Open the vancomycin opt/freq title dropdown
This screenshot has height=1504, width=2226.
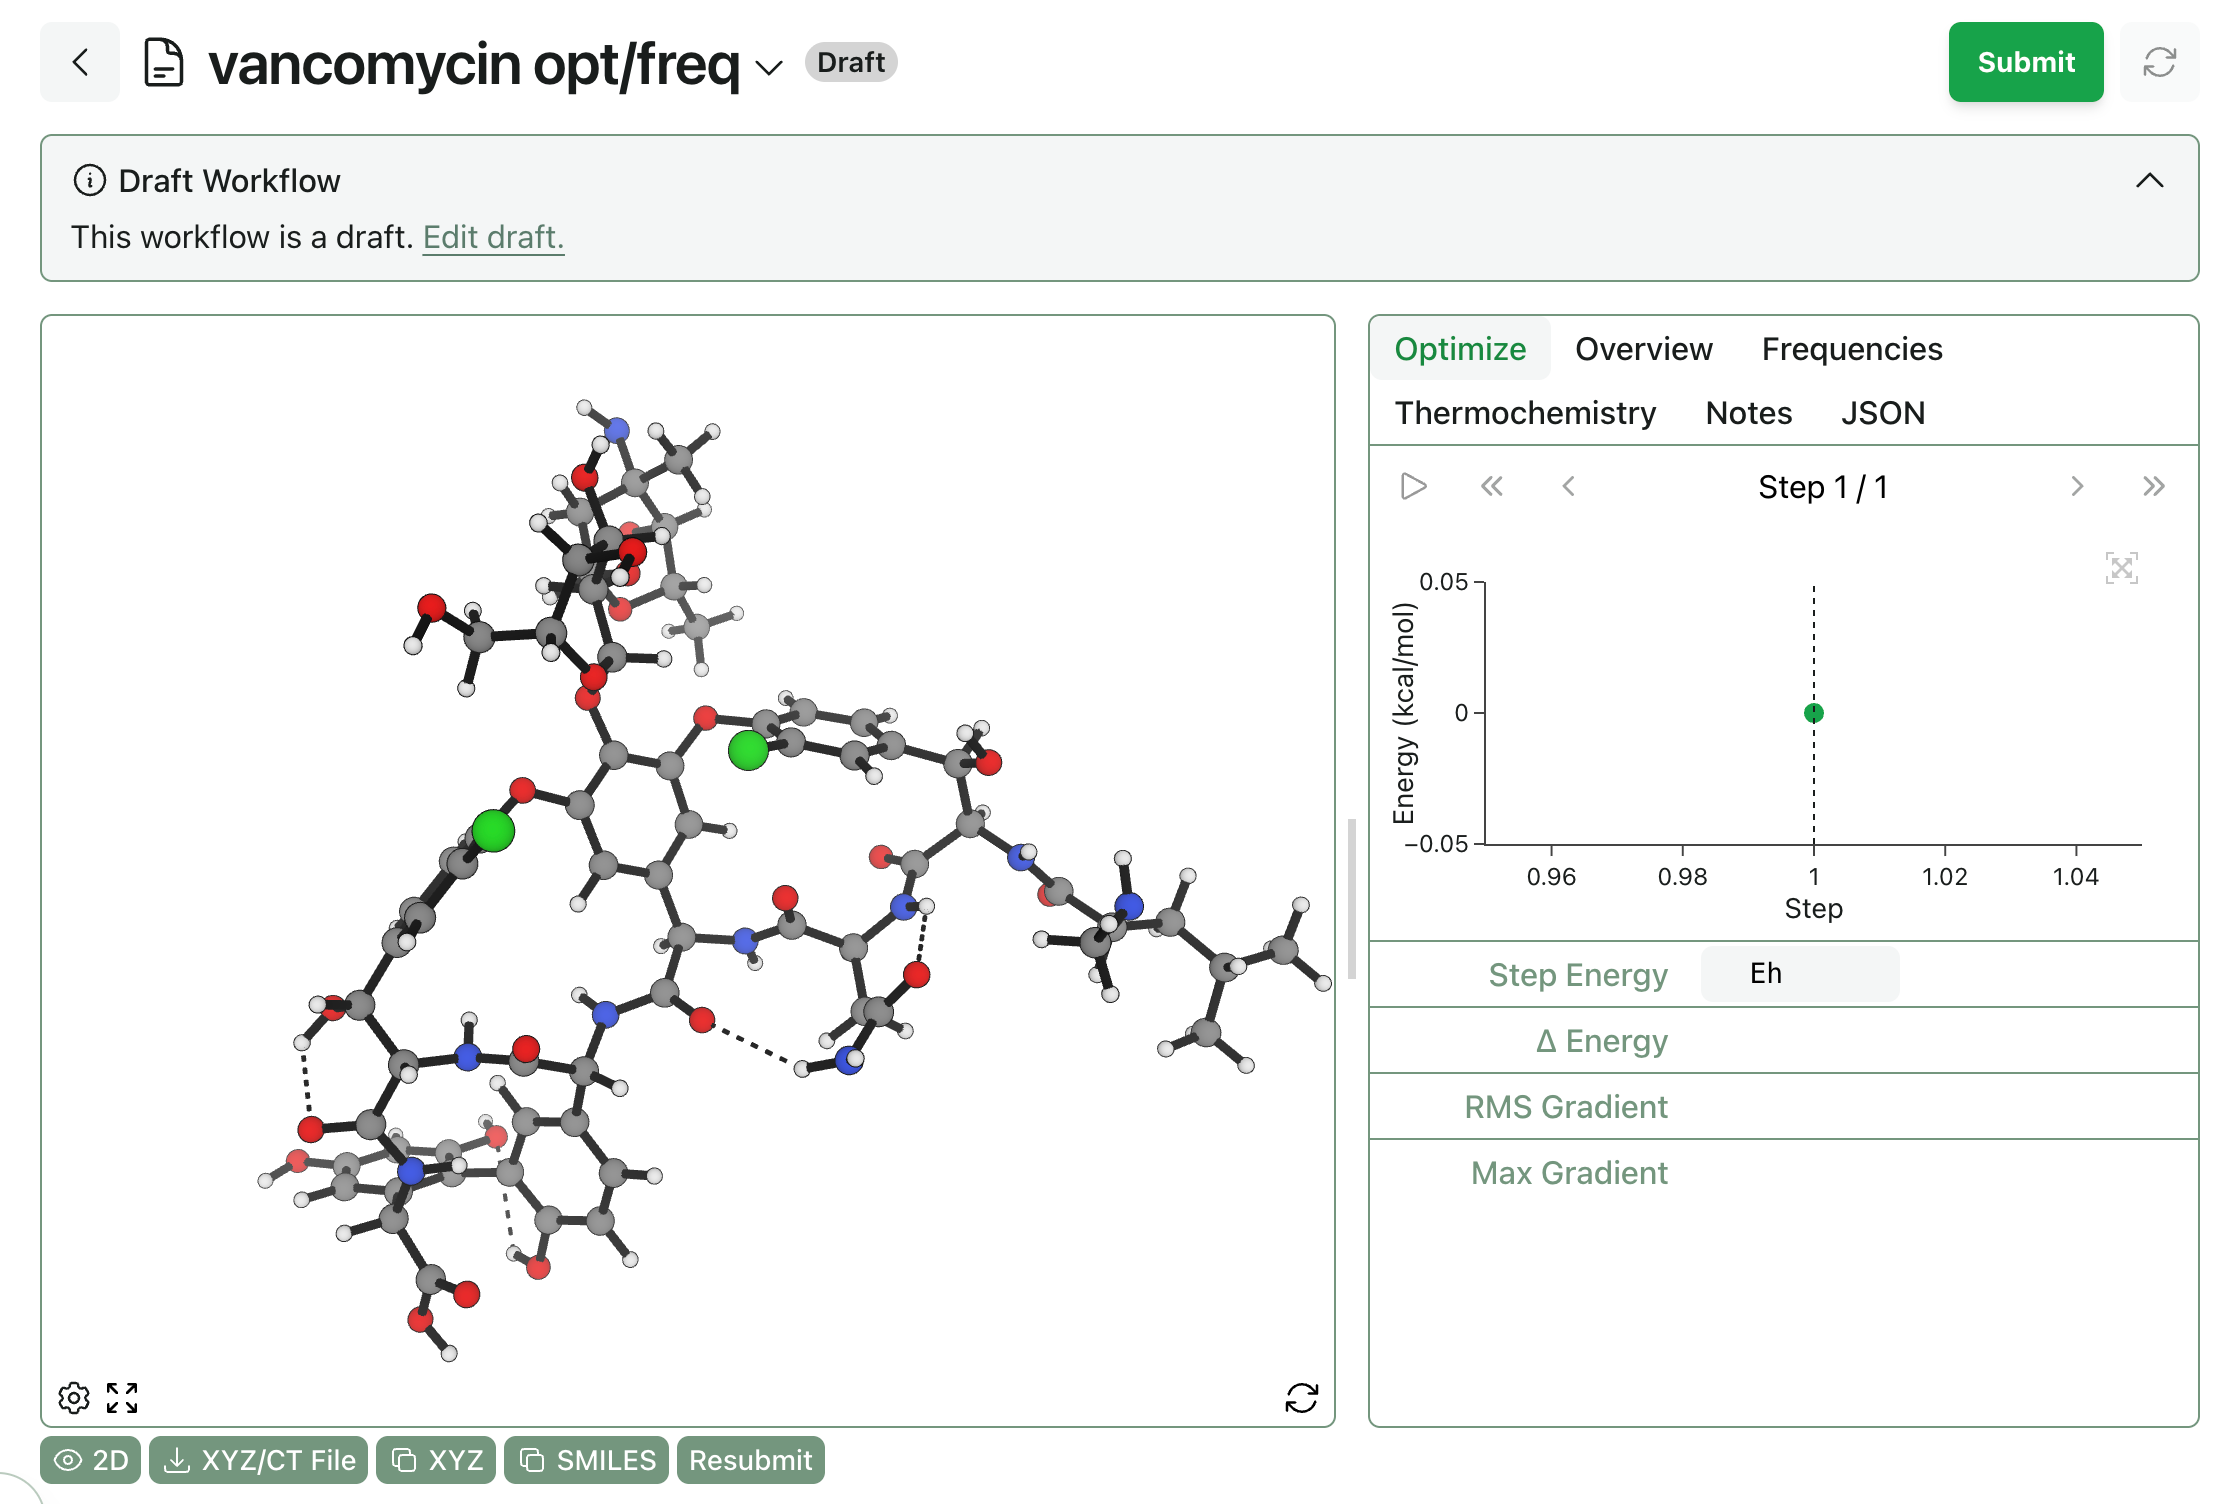[x=768, y=67]
